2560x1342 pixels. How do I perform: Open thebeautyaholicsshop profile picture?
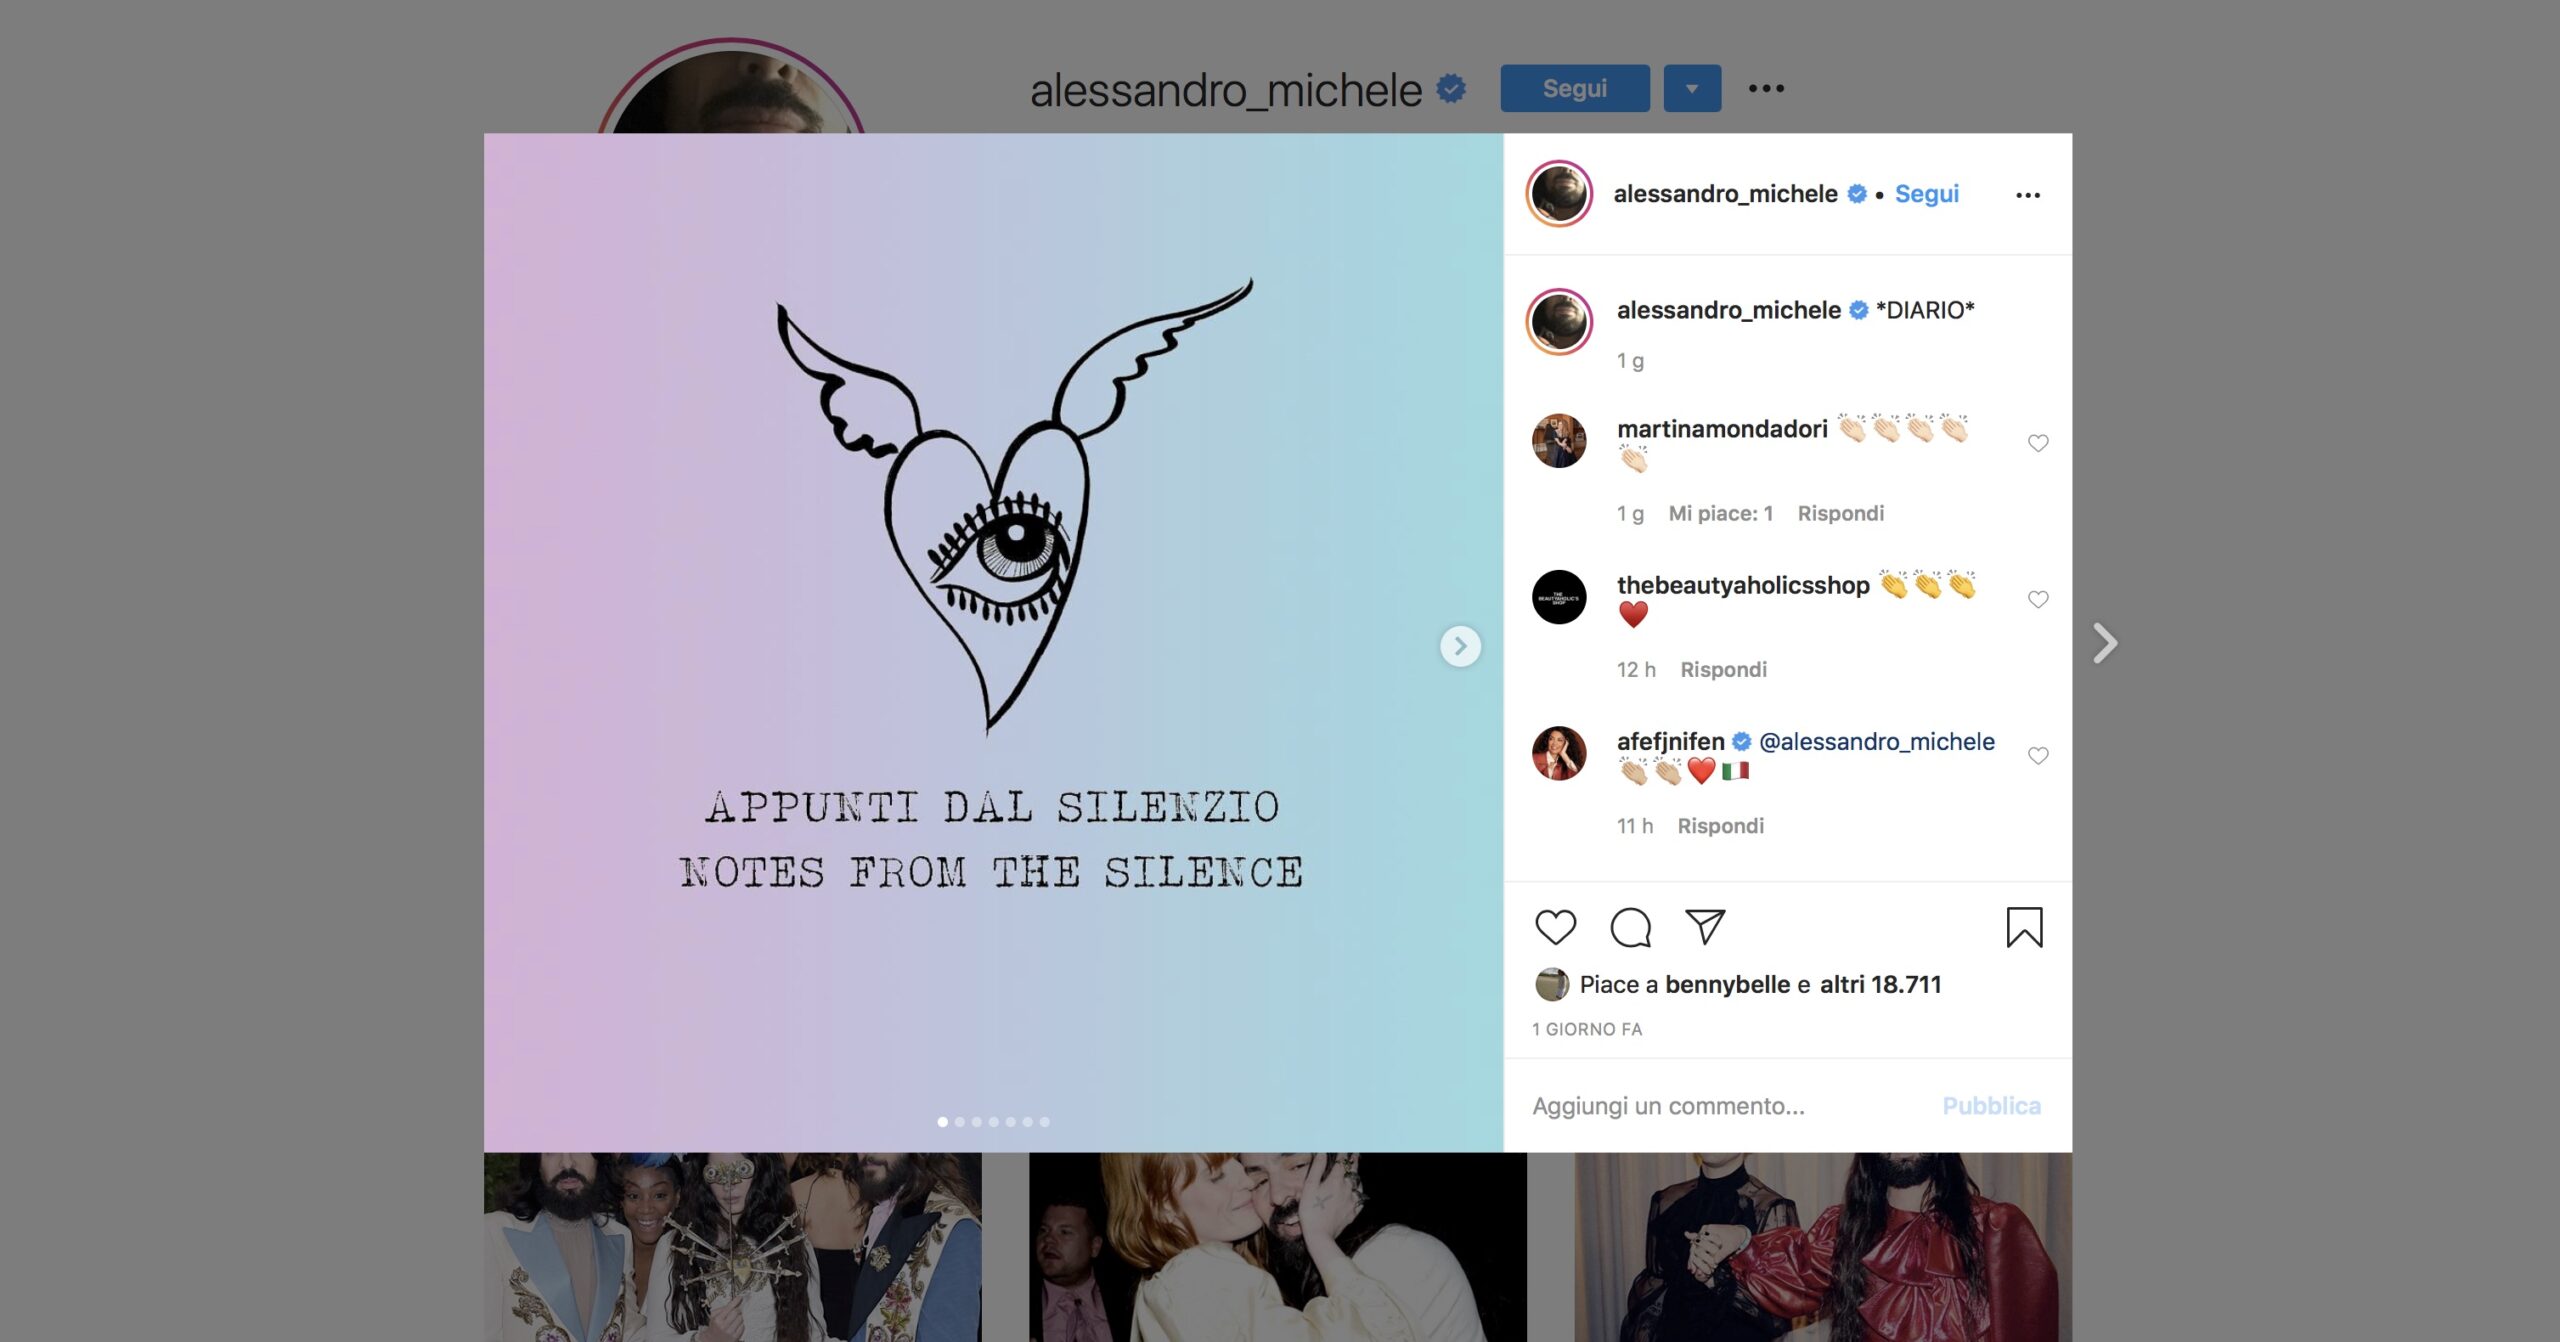tap(1559, 597)
